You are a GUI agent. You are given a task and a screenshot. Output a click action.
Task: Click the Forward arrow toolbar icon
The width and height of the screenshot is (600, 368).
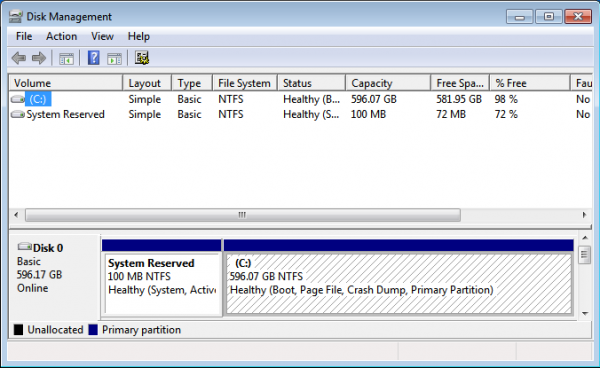coord(39,58)
